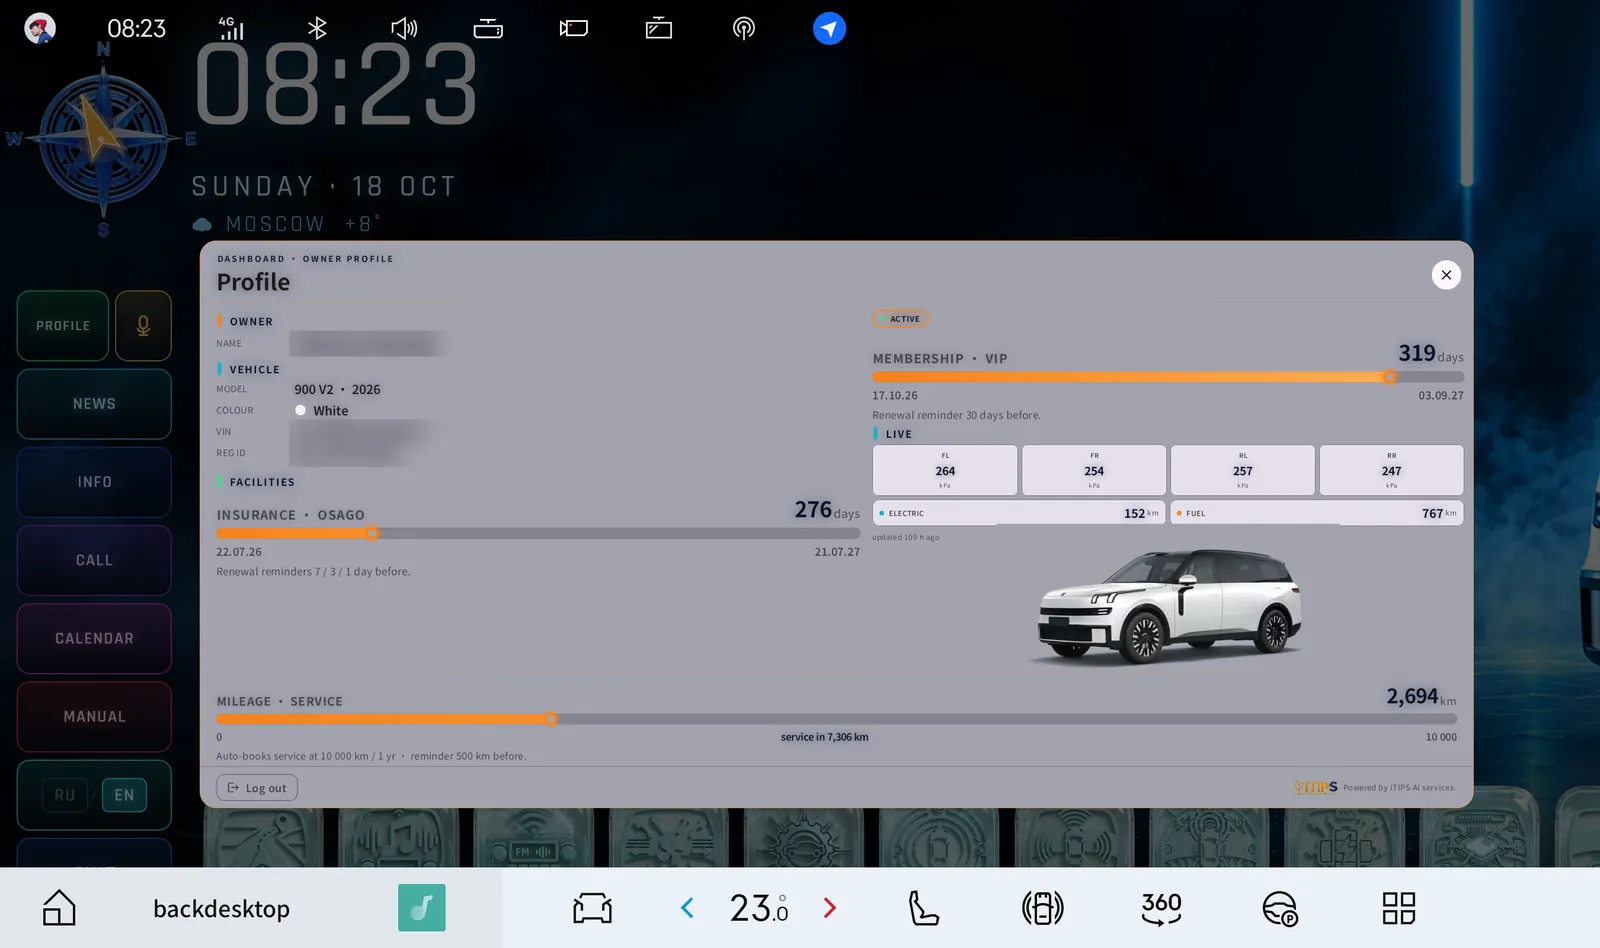Open the music note app

[x=422, y=908]
